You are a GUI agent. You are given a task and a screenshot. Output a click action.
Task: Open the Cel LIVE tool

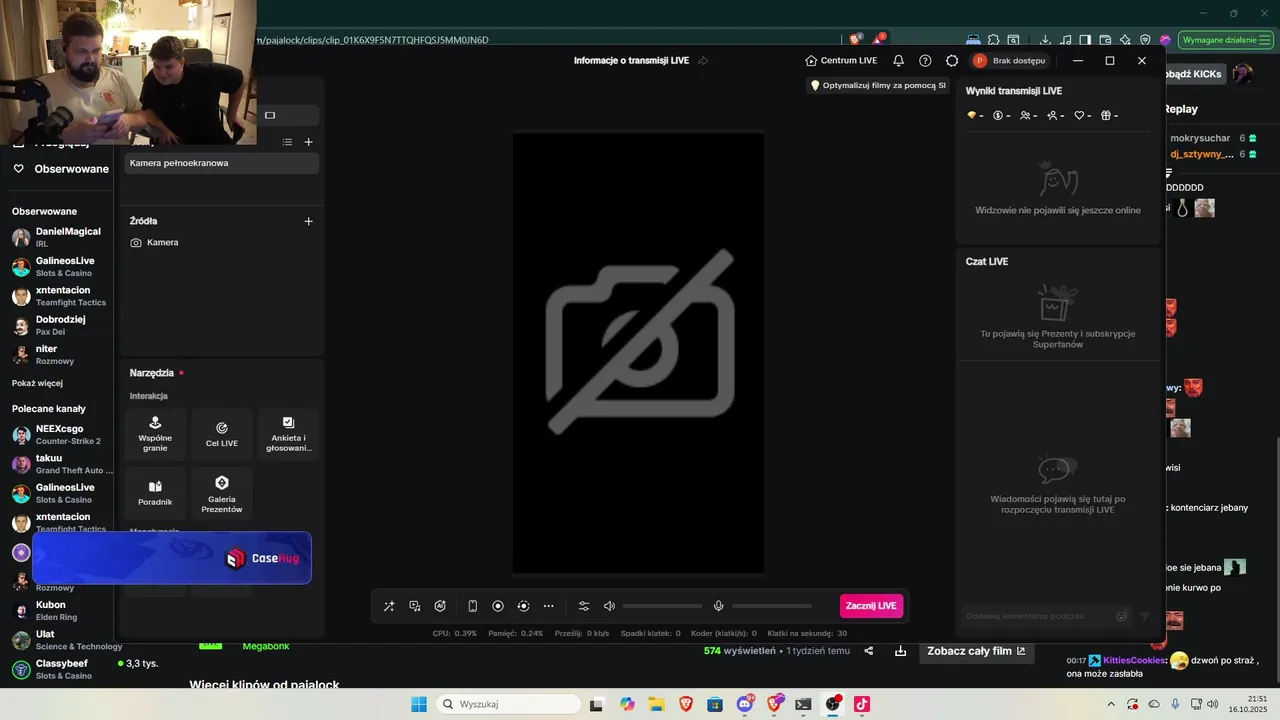[222, 434]
